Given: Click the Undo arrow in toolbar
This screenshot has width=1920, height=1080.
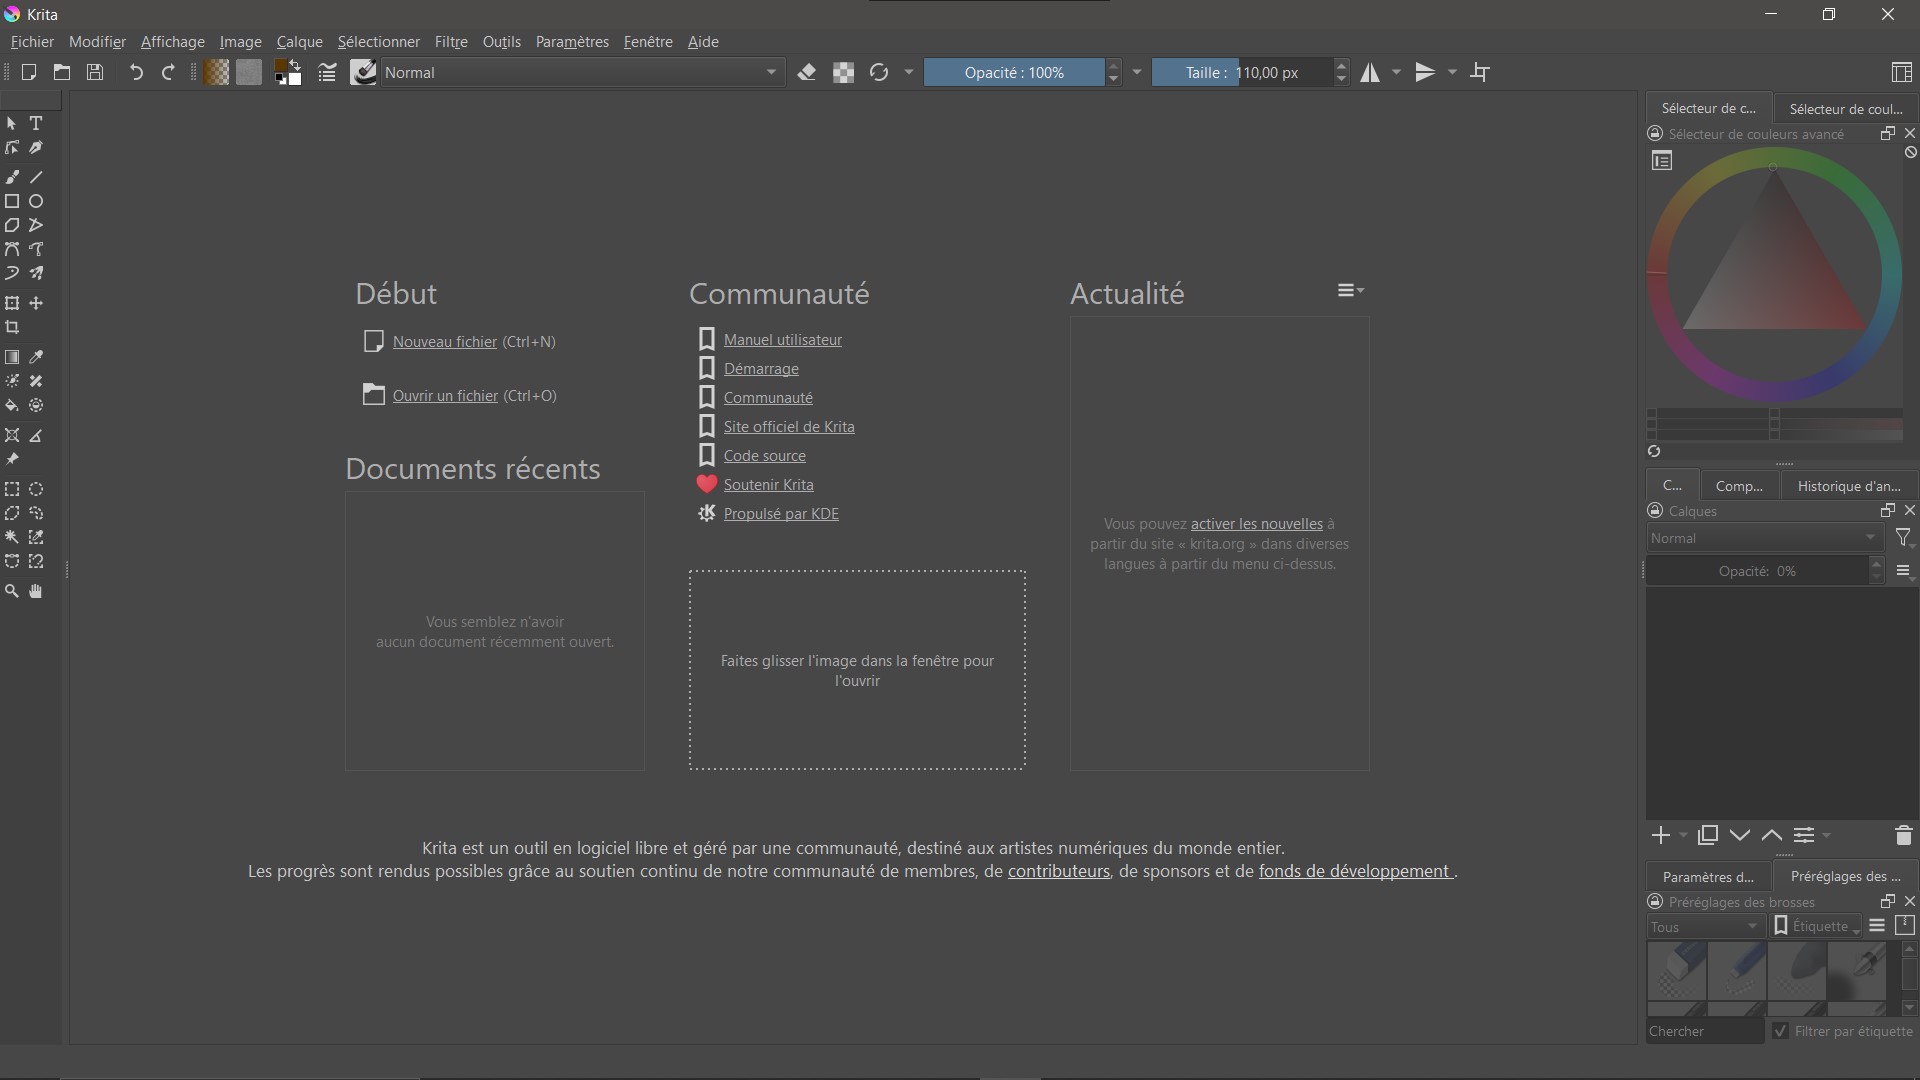Looking at the screenshot, I should click(136, 72).
